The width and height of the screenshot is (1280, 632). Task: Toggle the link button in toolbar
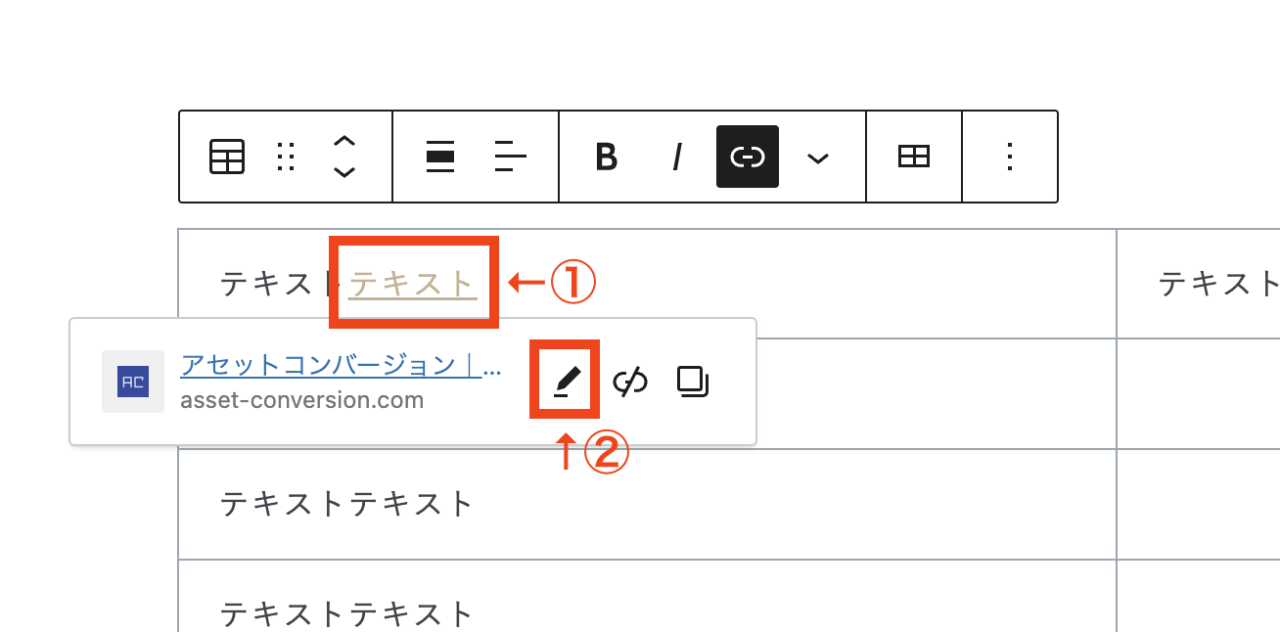pos(747,157)
